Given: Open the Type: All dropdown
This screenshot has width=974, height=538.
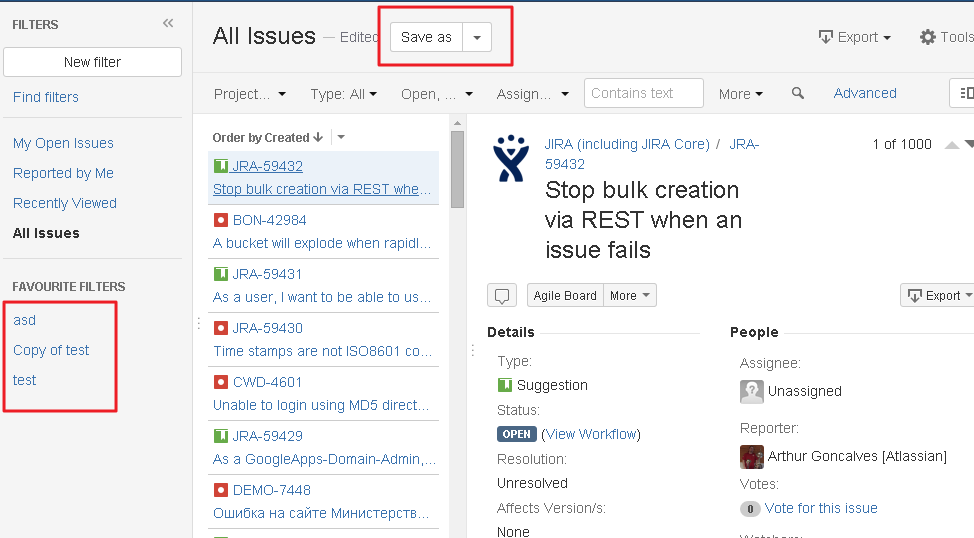Looking at the screenshot, I should click(344, 94).
